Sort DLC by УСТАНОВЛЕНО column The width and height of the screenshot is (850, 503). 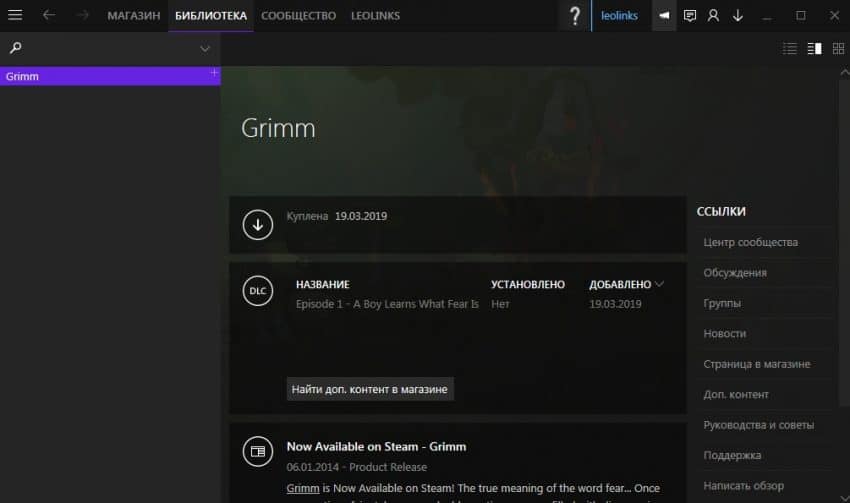click(527, 284)
